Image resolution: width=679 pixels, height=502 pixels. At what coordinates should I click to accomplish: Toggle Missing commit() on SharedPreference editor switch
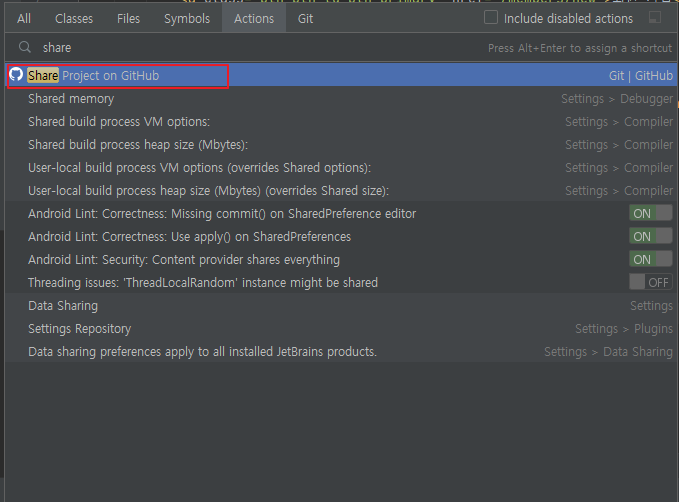pyautogui.click(x=650, y=214)
